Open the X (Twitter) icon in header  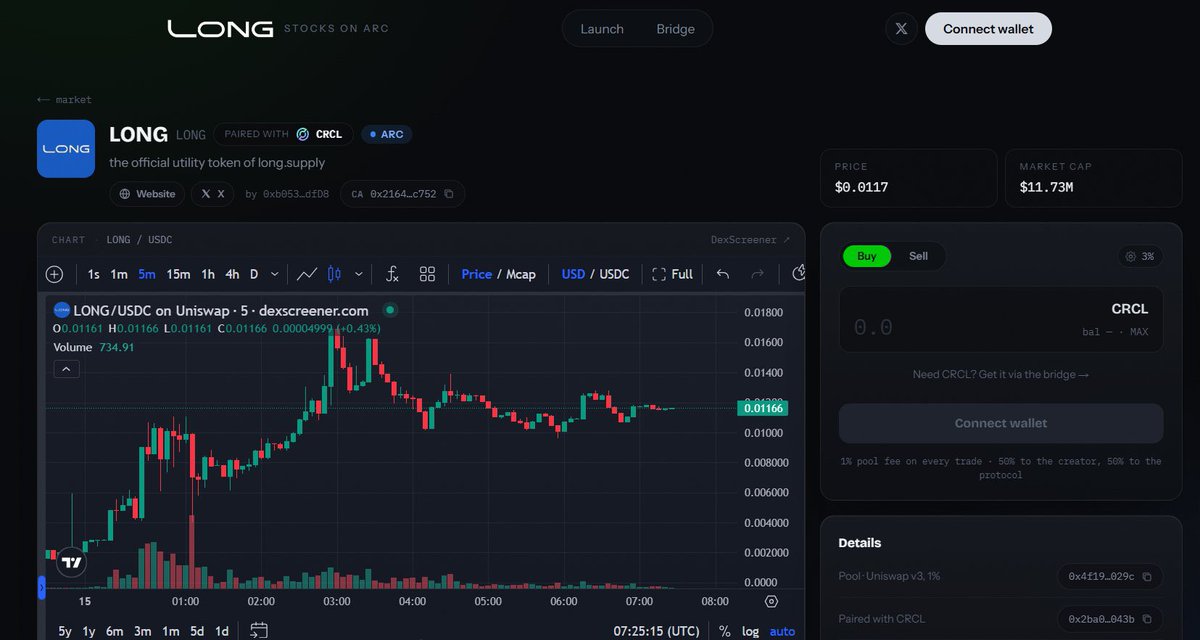[x=901, y=29]
